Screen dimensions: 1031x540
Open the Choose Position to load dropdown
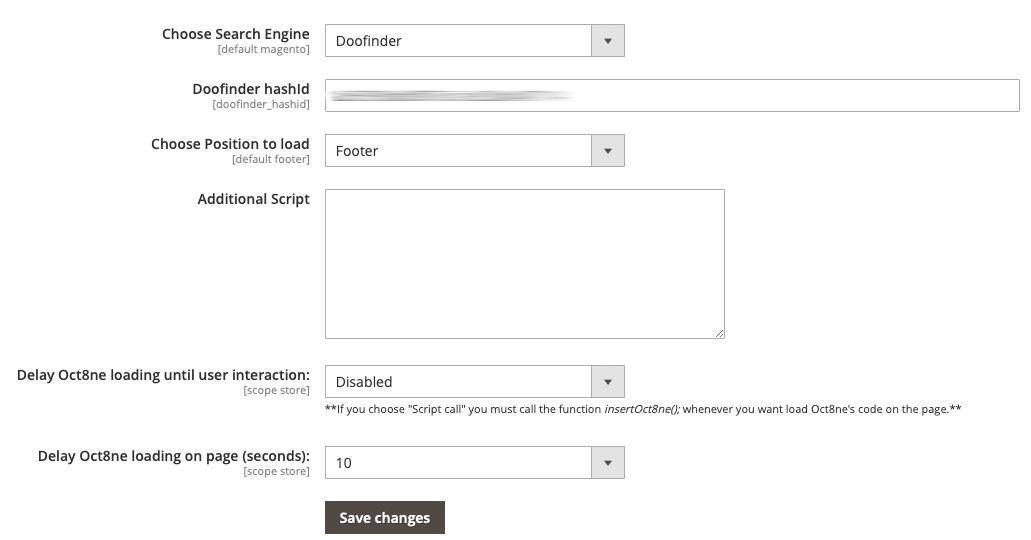click(x=458, y=151)
